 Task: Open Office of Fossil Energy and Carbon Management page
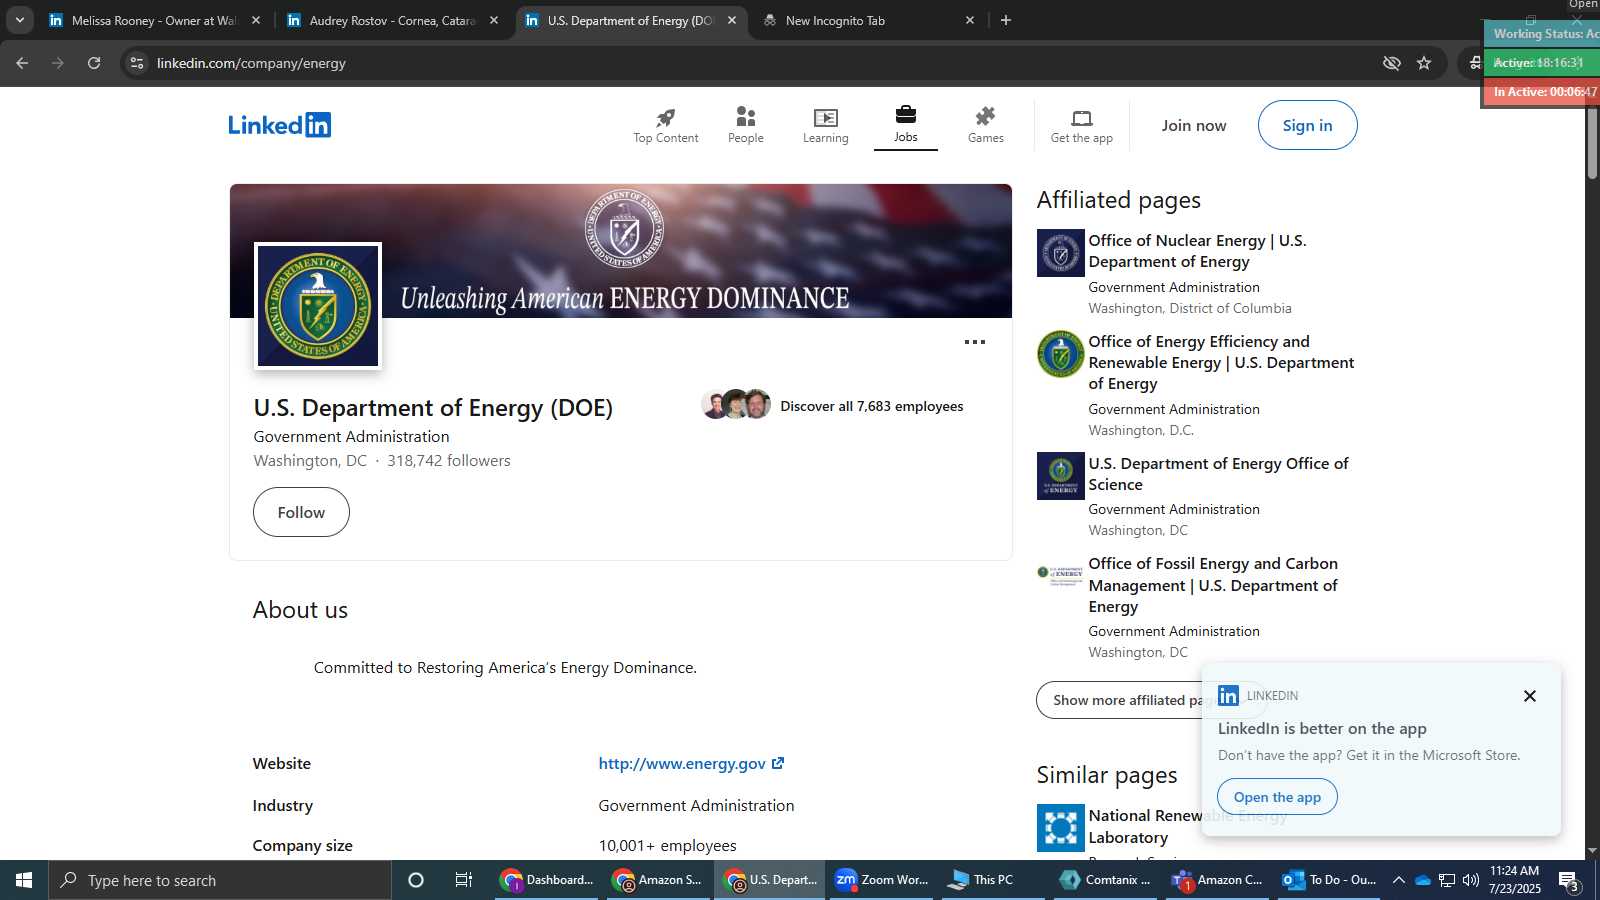(1213, 585)
